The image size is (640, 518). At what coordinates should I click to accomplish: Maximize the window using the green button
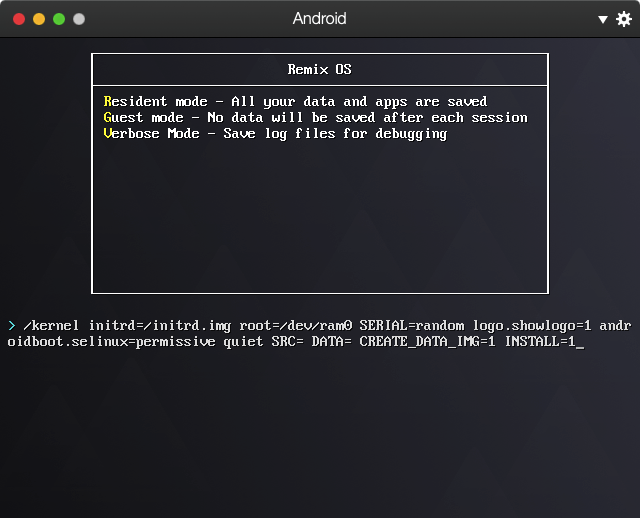(x=59, y=19)
